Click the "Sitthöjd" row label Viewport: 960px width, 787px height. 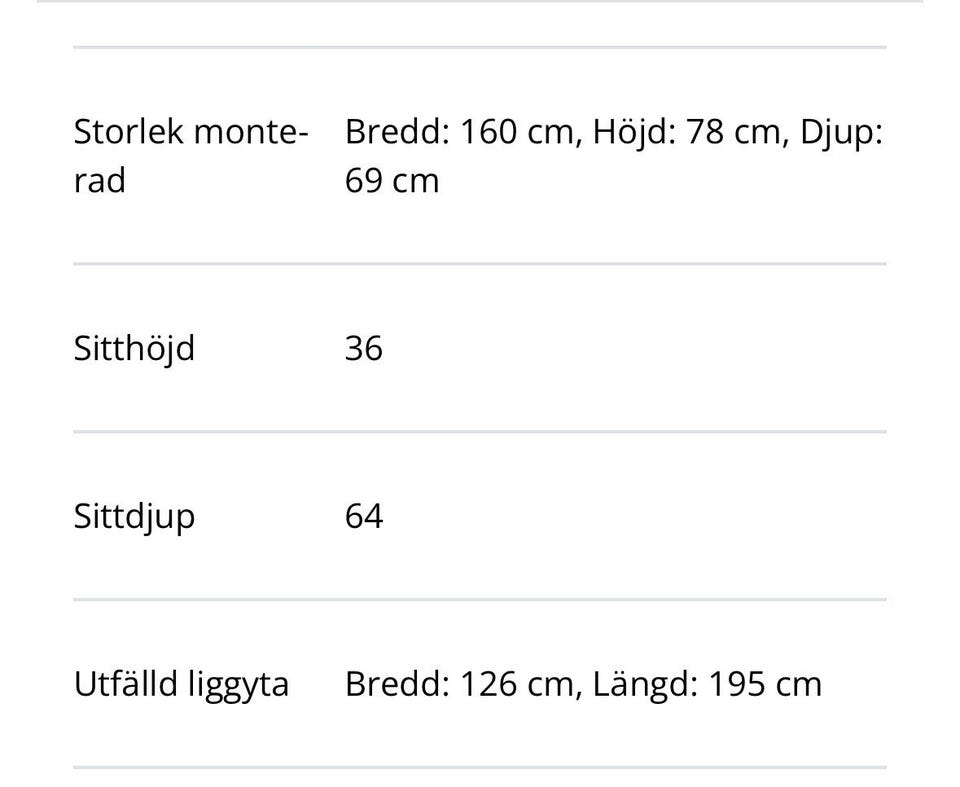click(x=134, y=349)
